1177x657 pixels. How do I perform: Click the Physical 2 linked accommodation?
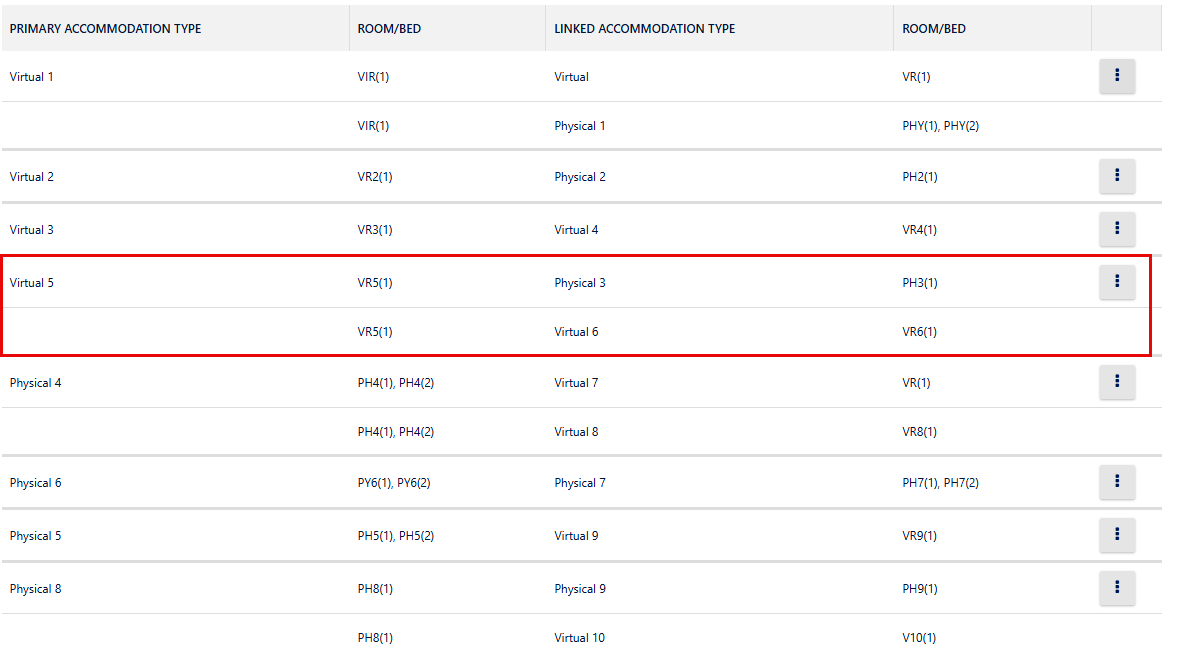(580, 177)
